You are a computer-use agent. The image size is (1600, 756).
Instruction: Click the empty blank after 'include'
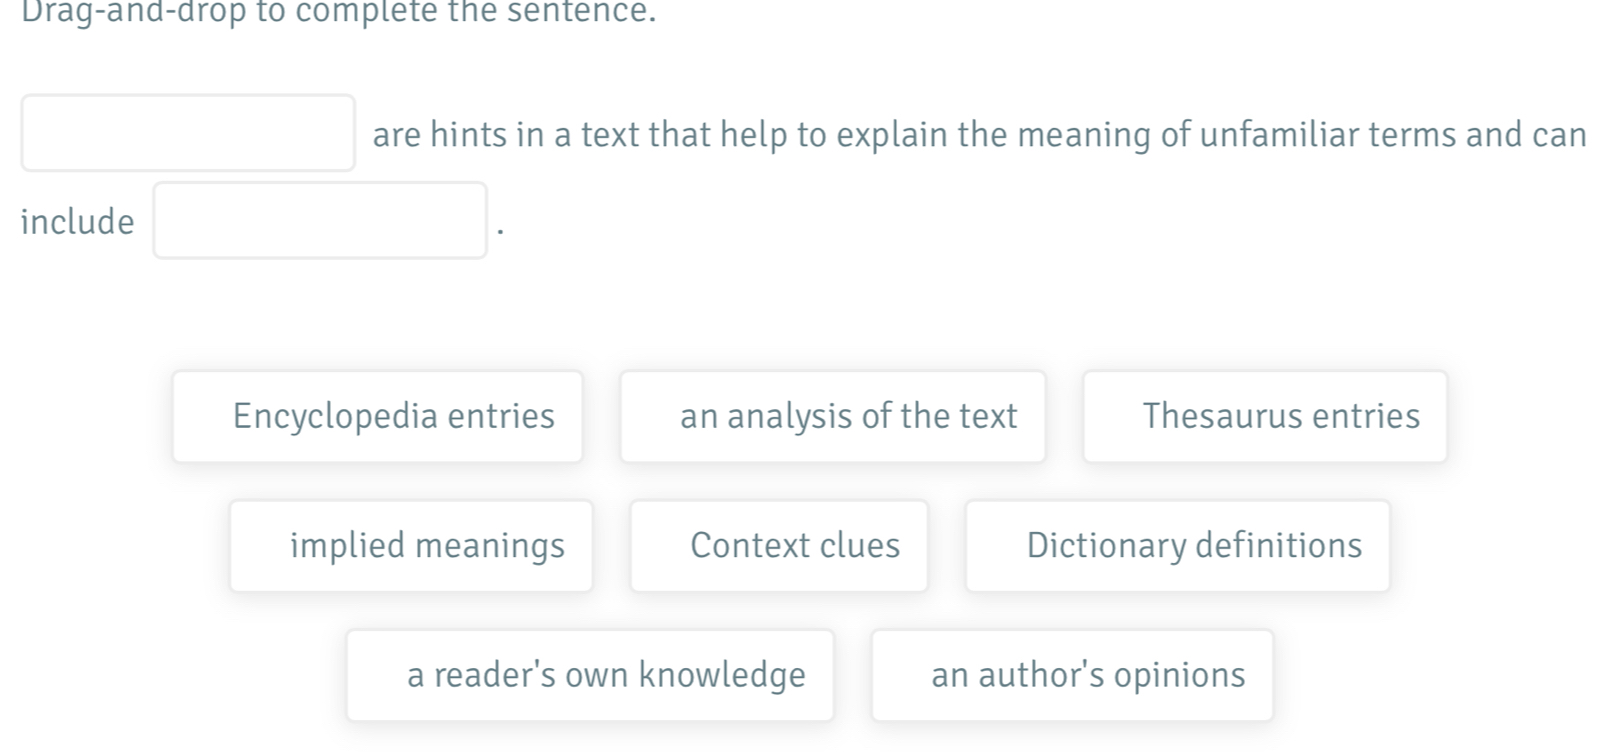tap(320, 220)
